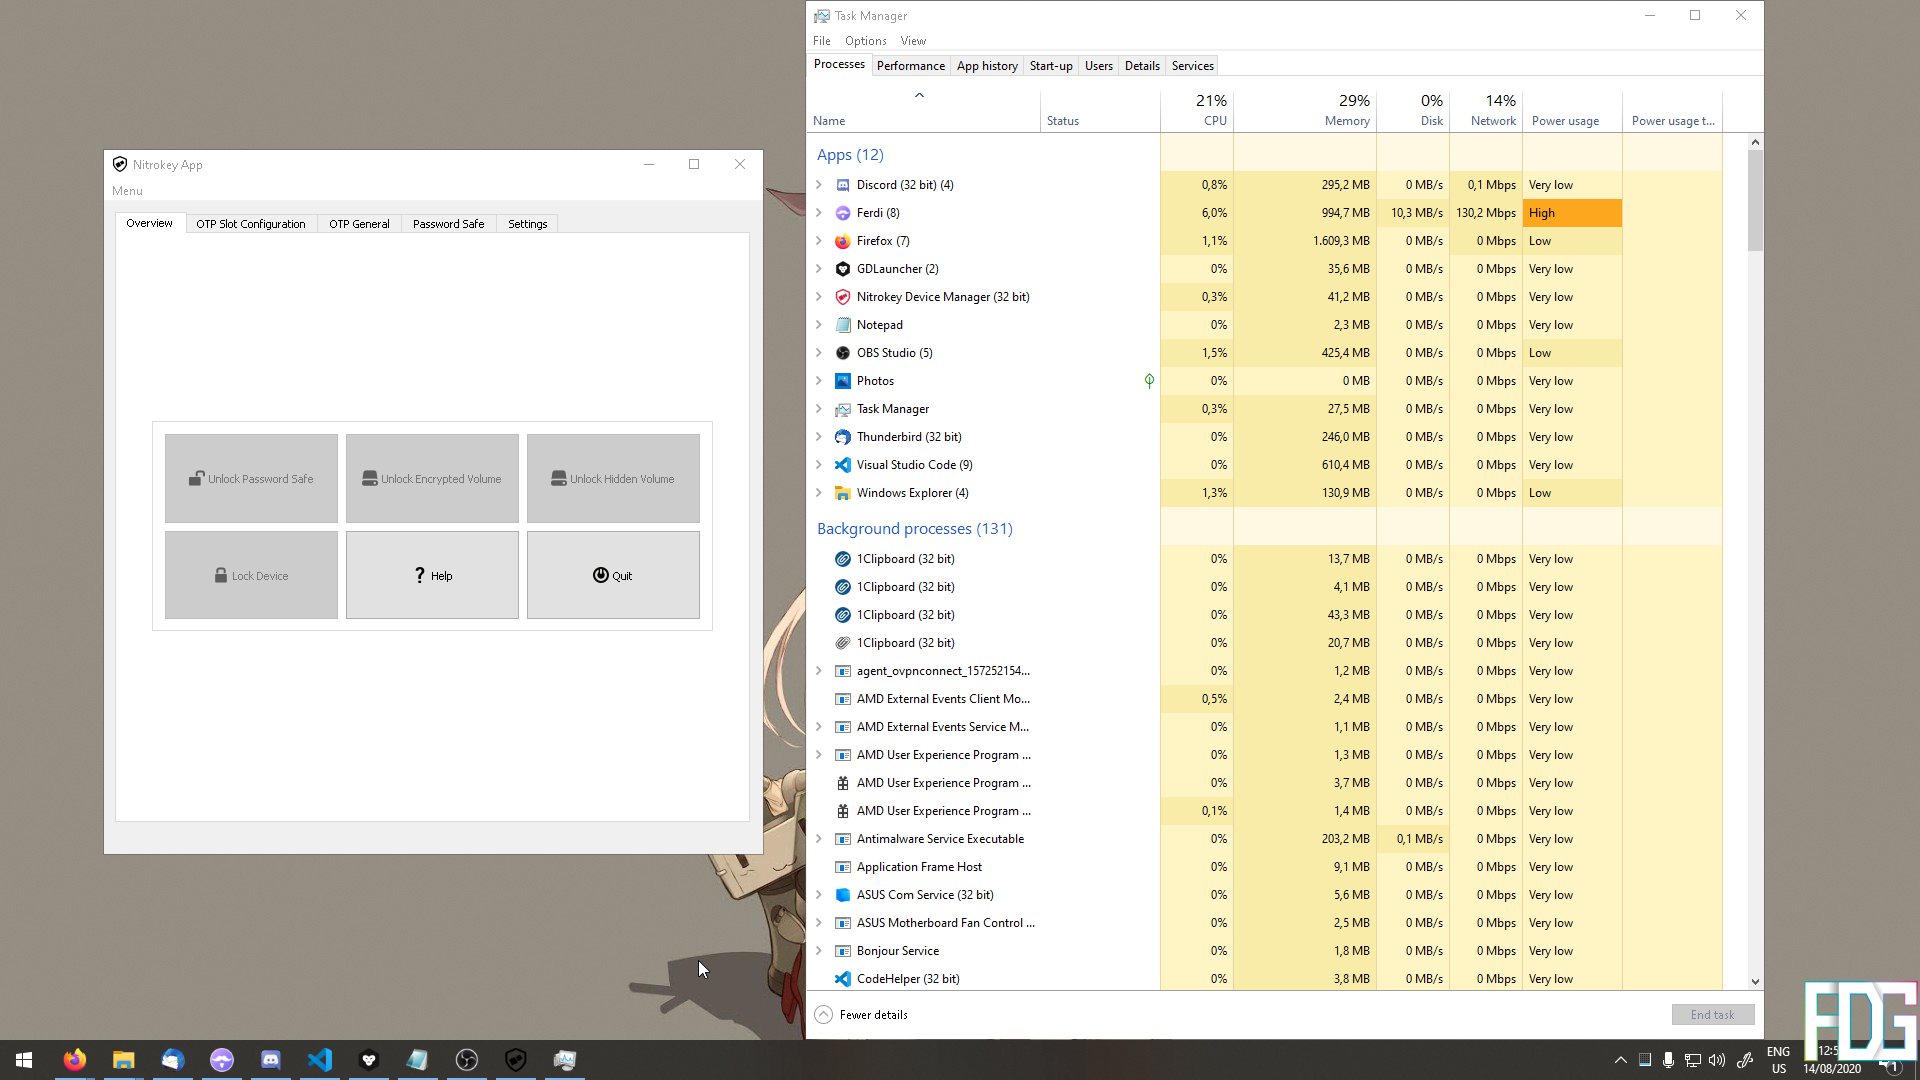The image size is (1920, 1080).
Task: Open Firefox from the taskbar
Action: pos(74,1060)
